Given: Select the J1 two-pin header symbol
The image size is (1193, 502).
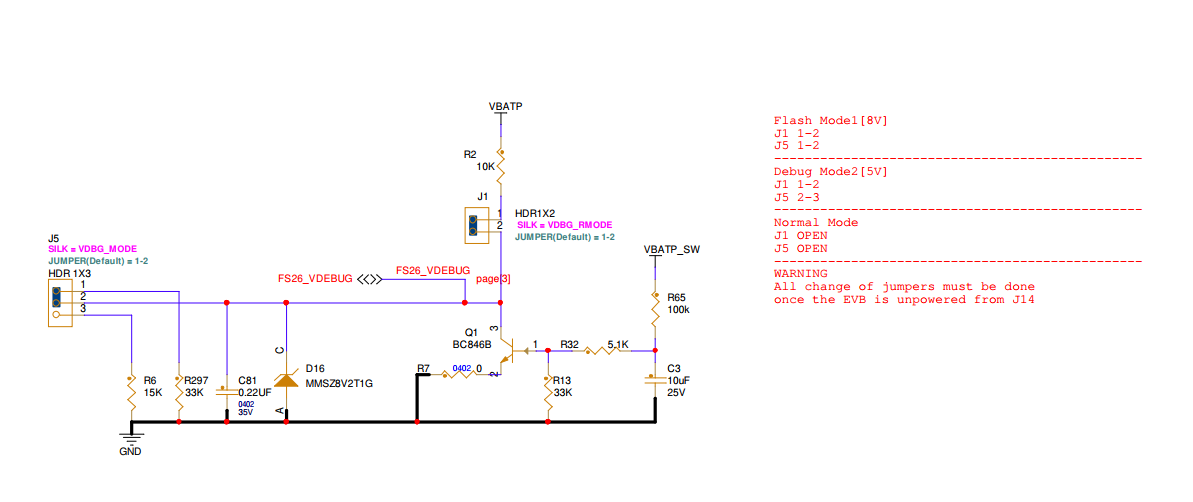Looking at the screenshot, I should coord(477,224).
